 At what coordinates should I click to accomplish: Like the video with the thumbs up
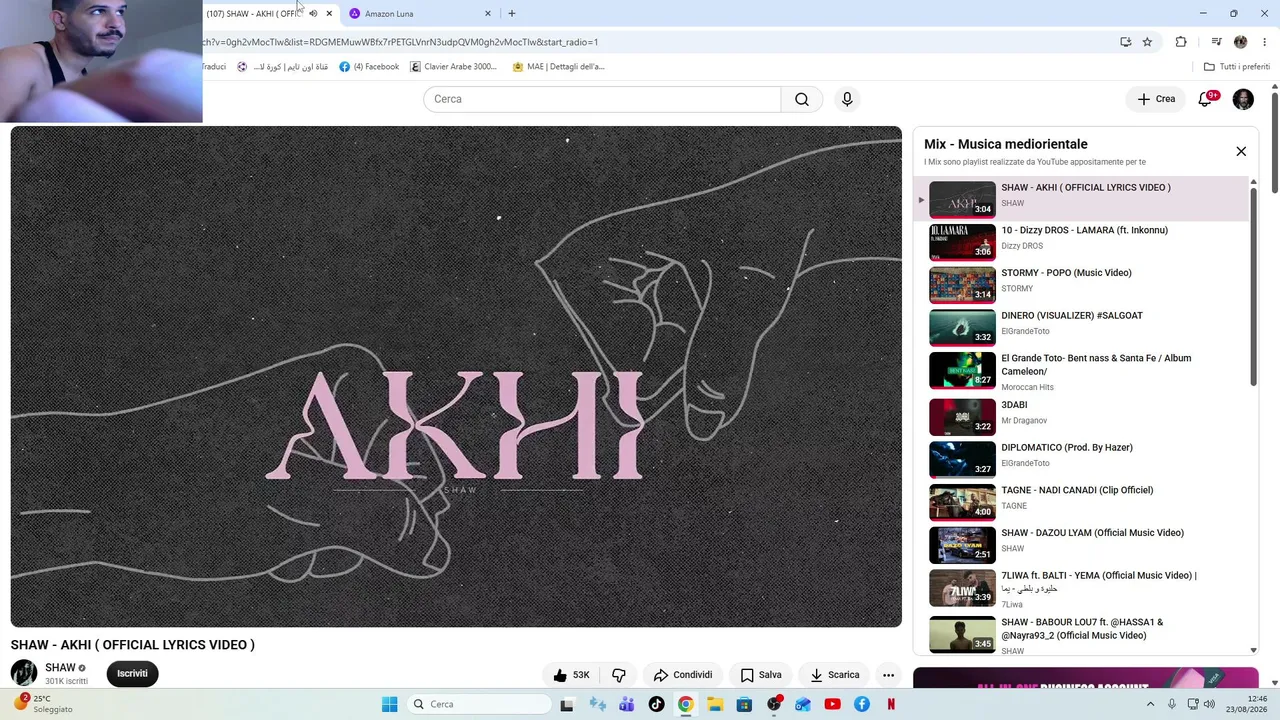(571, 675)
